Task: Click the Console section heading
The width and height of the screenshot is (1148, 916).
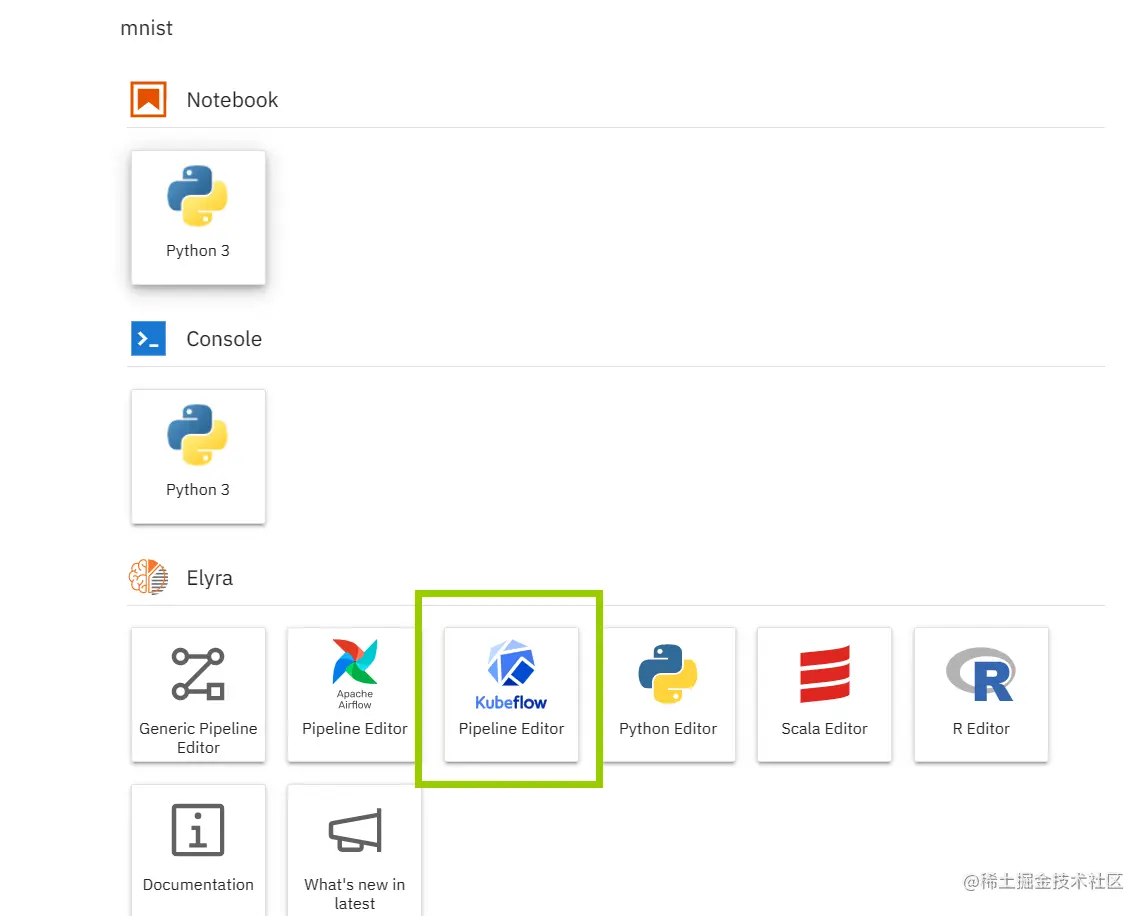Action: point(224,339)
